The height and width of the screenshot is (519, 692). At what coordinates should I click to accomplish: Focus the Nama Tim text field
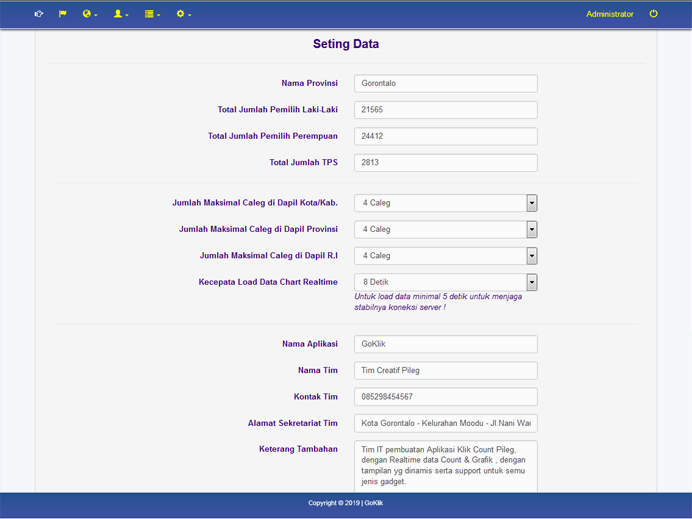(445, 370)
